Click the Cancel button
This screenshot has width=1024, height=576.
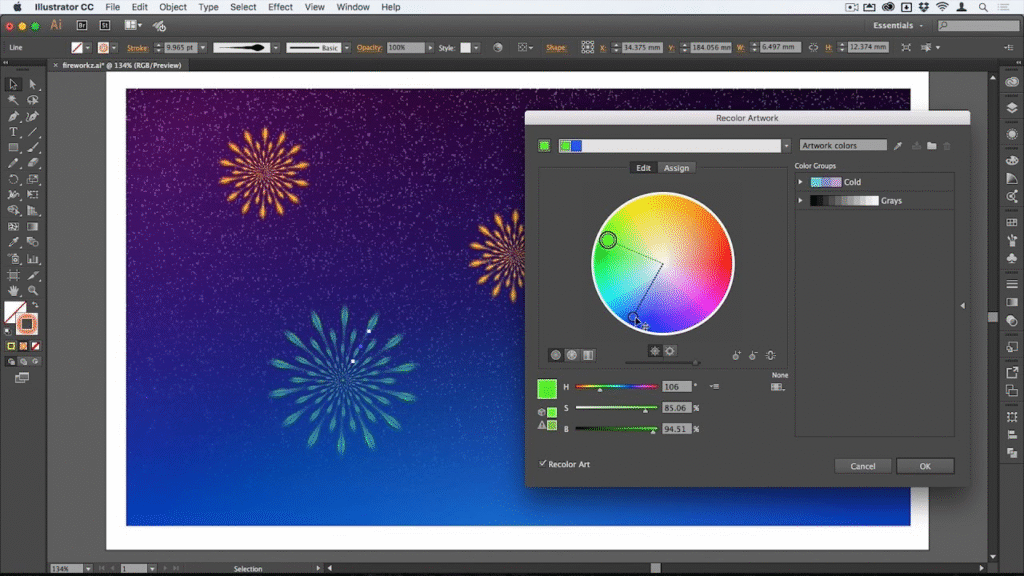point(862,466)
